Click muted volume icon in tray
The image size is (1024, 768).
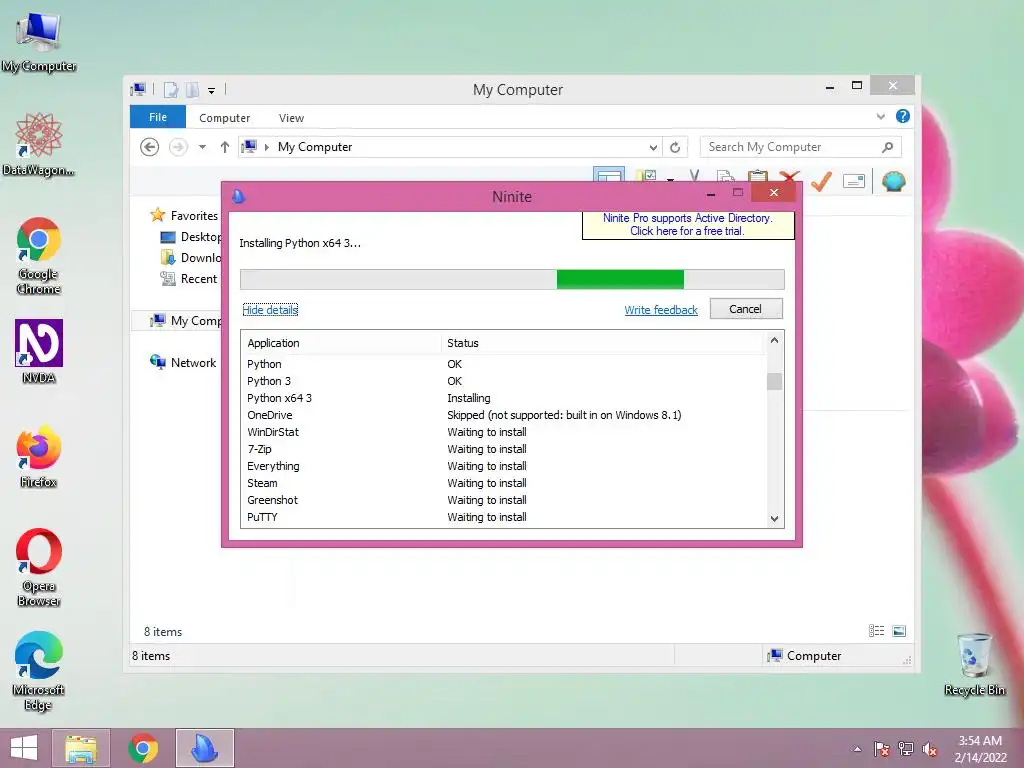point(930,749)
